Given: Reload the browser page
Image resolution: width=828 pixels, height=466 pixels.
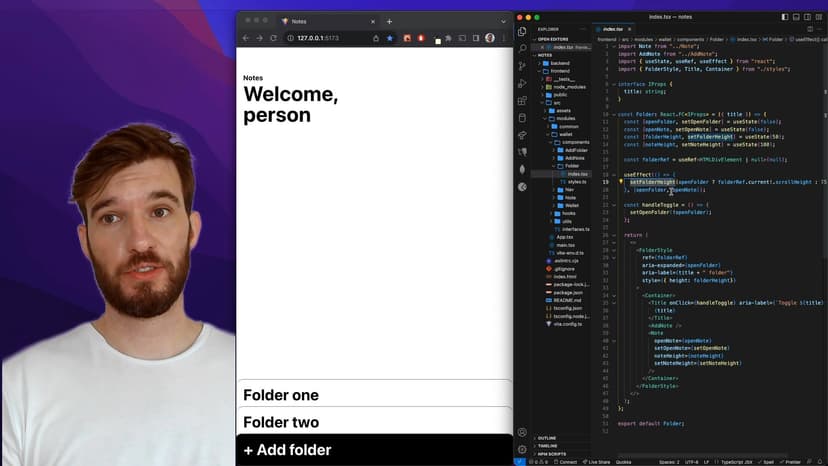Looking at the screenshot, I should click(x=272, y=38).
